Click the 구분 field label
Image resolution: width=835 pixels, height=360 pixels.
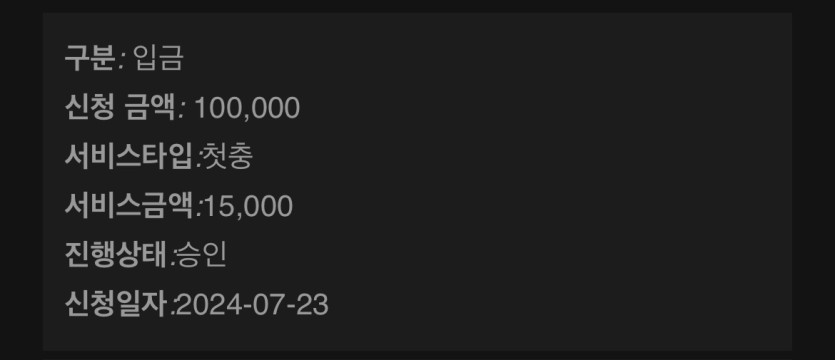[x=89, y=58]
